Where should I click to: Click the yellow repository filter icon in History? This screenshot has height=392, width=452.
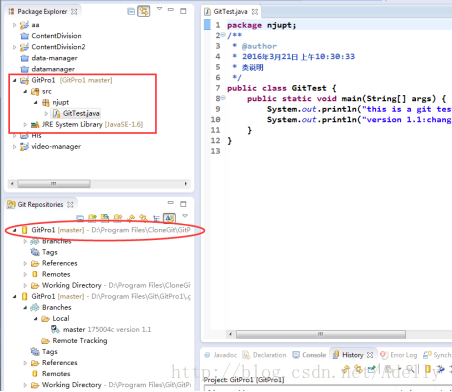(428, 369)
